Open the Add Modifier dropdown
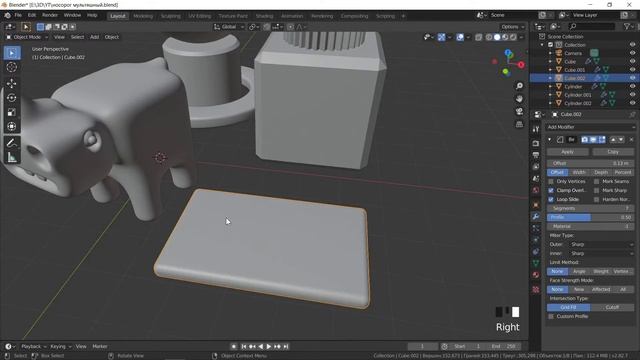This screenshot has height=360, width=640. pos(591,127)
